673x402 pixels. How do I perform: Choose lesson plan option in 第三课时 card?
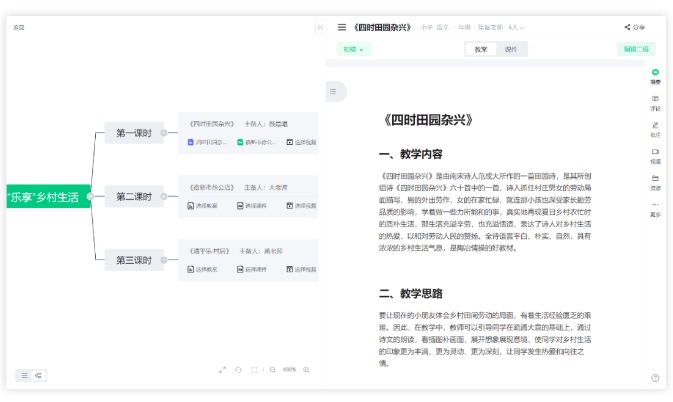202,269
